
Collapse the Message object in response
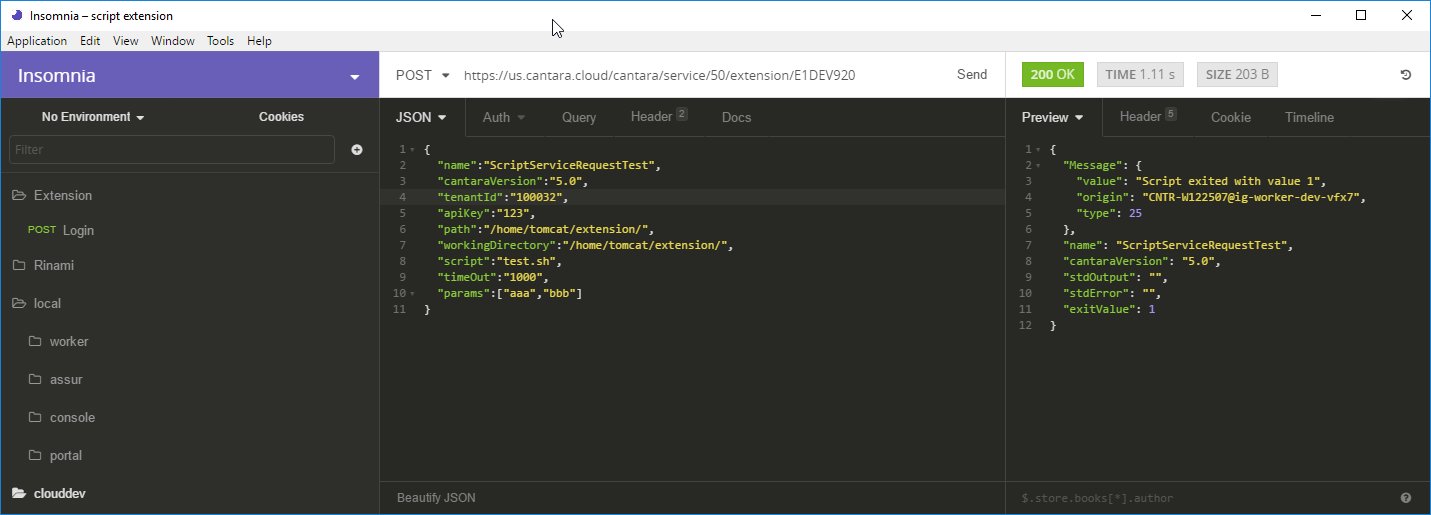click(x=1038, y=165)
